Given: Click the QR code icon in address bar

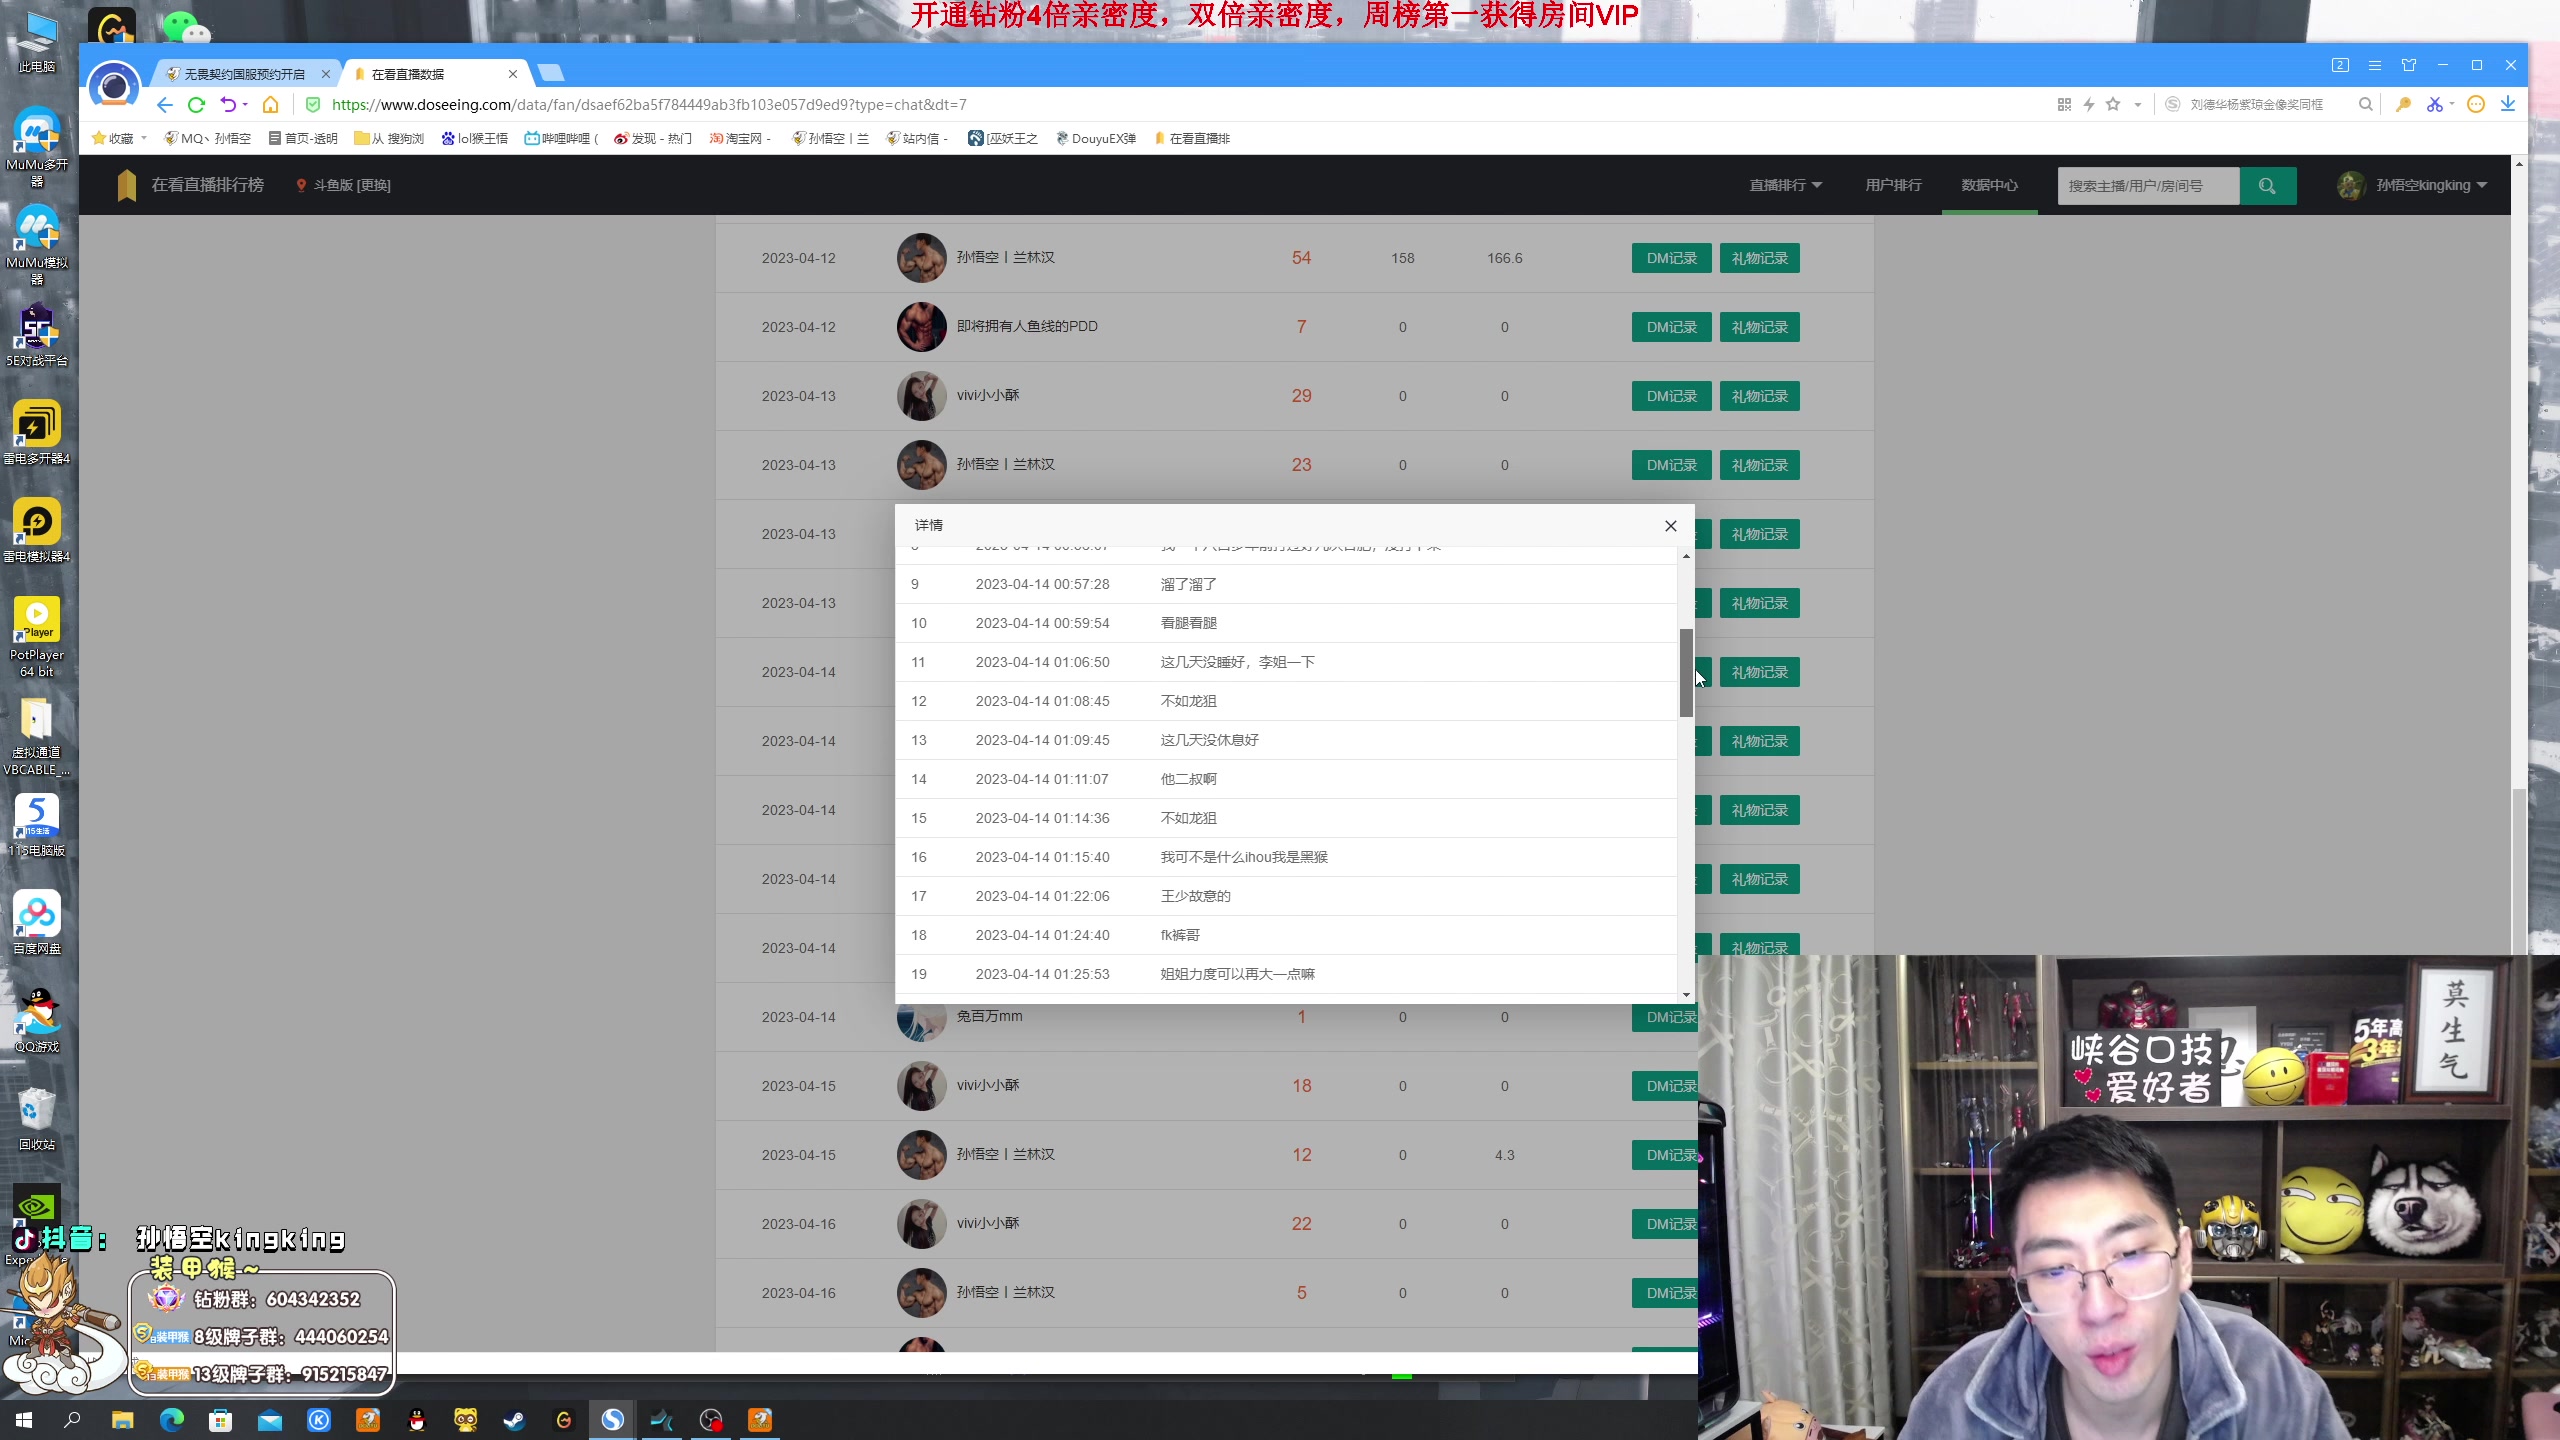Looking at the screenshot, I should 2064,105.
